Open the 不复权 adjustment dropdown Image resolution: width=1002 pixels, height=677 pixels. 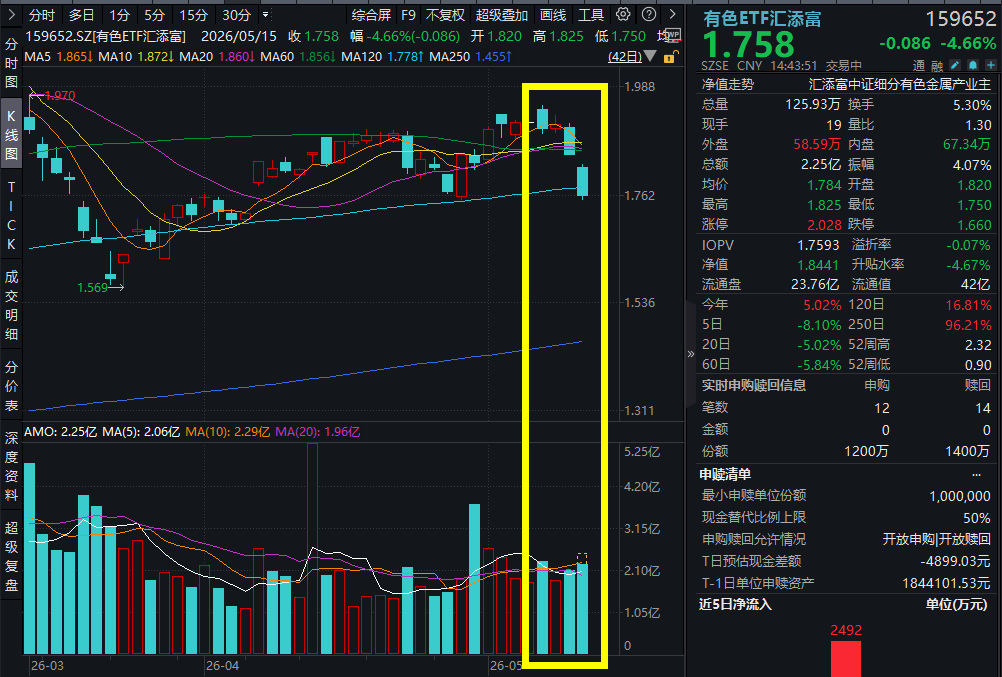(445, 15)
